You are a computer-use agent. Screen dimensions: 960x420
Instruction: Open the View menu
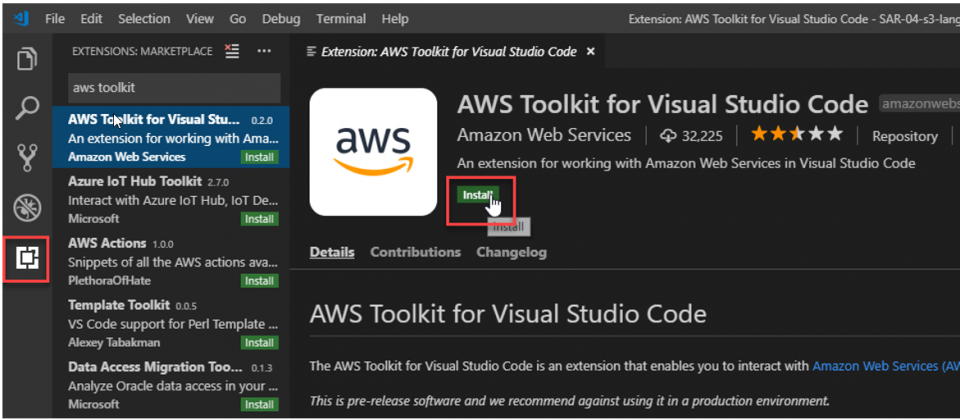click(200, 19)
